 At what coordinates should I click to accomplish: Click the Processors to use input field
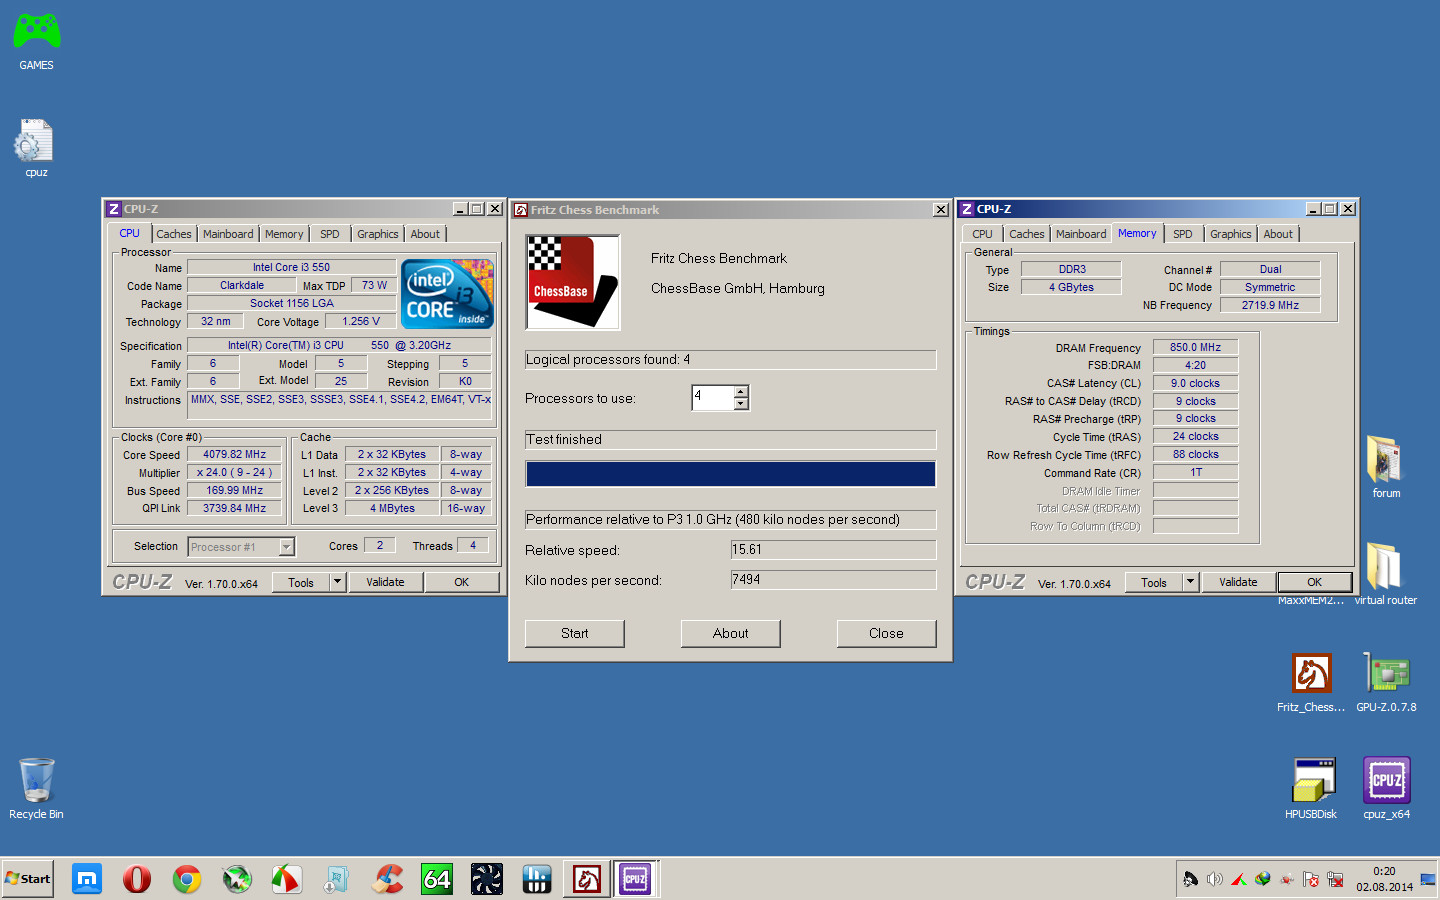point(712,398)
